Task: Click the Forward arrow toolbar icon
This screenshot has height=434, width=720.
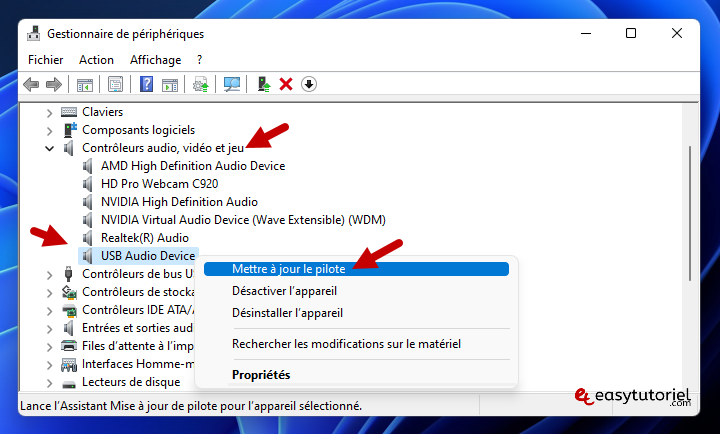Action: [54, 85]
